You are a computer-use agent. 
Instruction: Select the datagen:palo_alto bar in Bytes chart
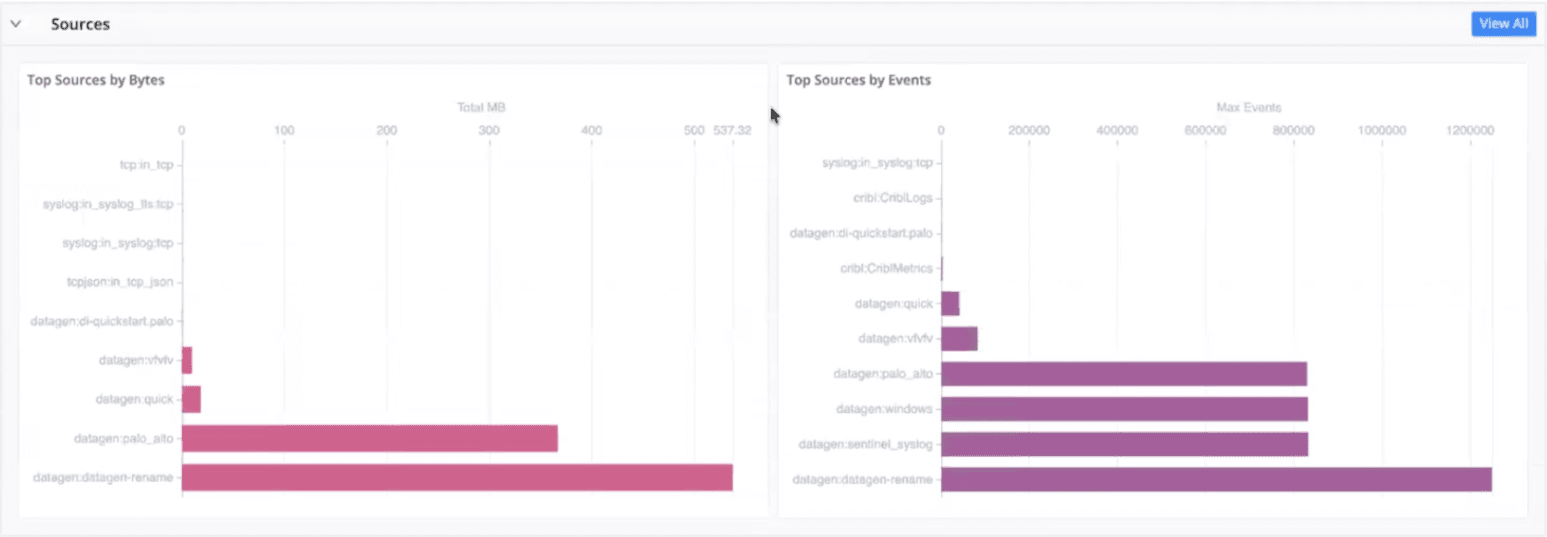(x=369, y=439)
